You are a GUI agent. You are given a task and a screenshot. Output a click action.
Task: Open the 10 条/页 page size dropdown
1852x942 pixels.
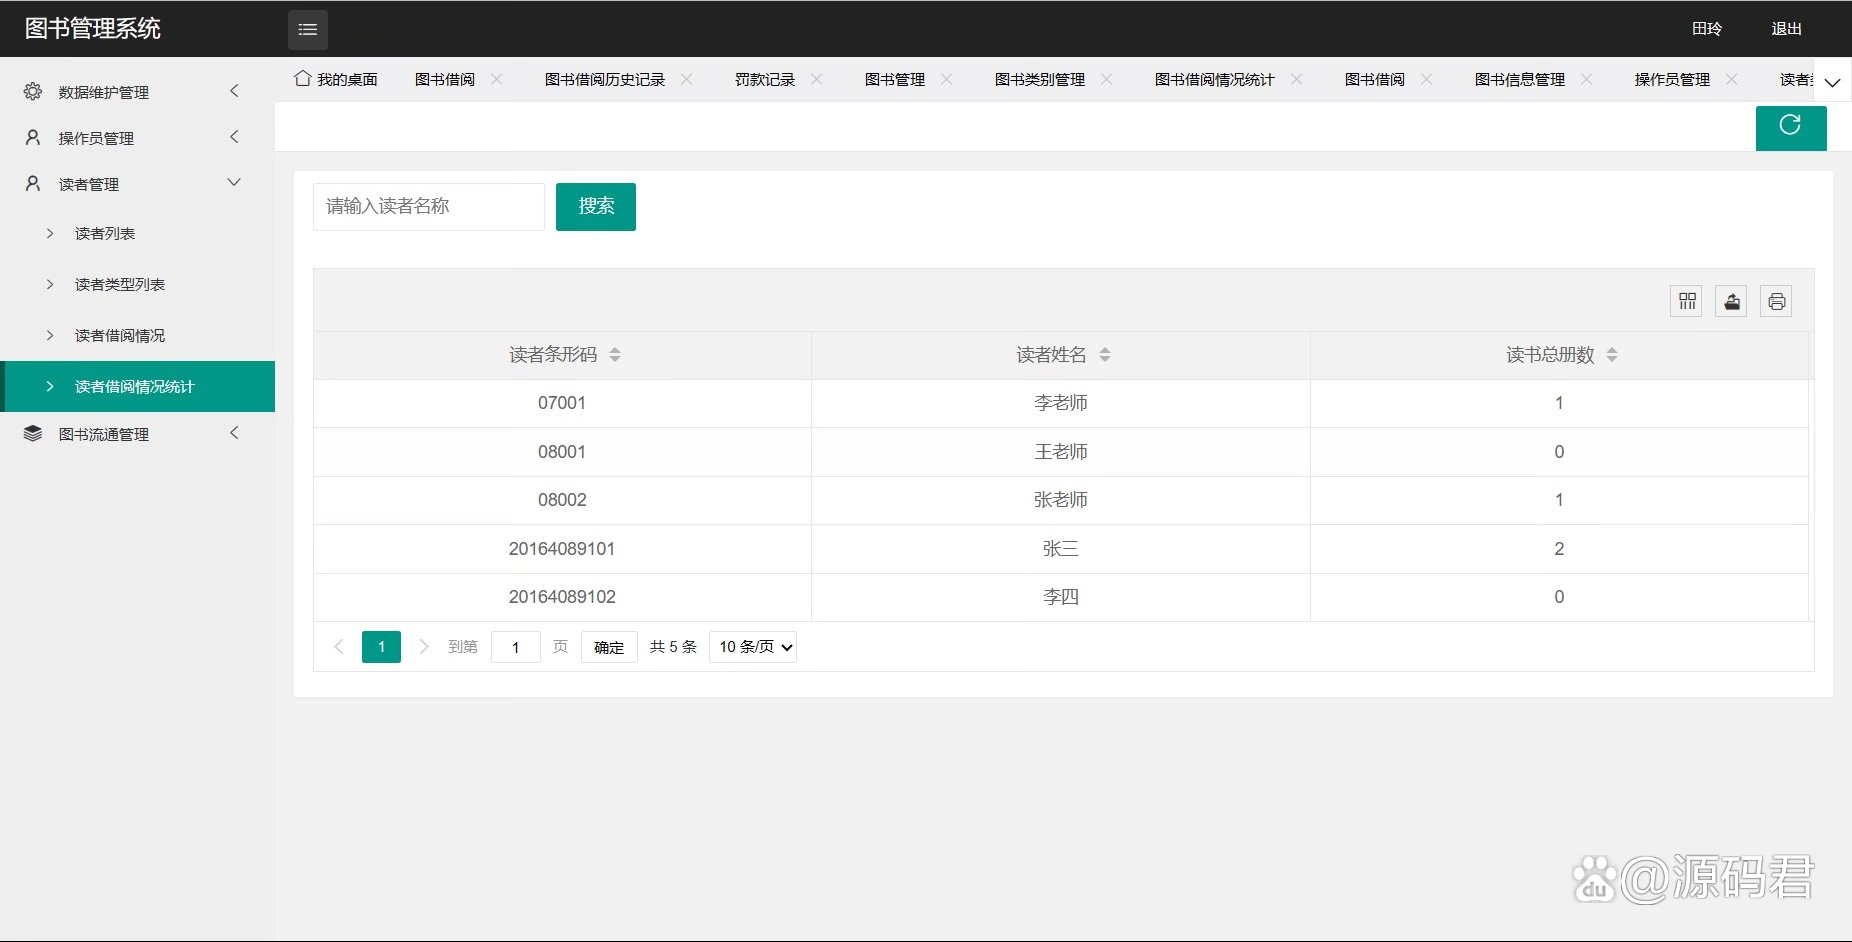click(x=753, y=647)
